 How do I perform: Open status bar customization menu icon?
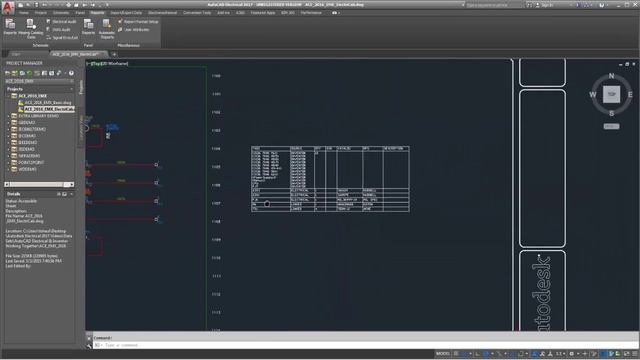pos(634,354)
